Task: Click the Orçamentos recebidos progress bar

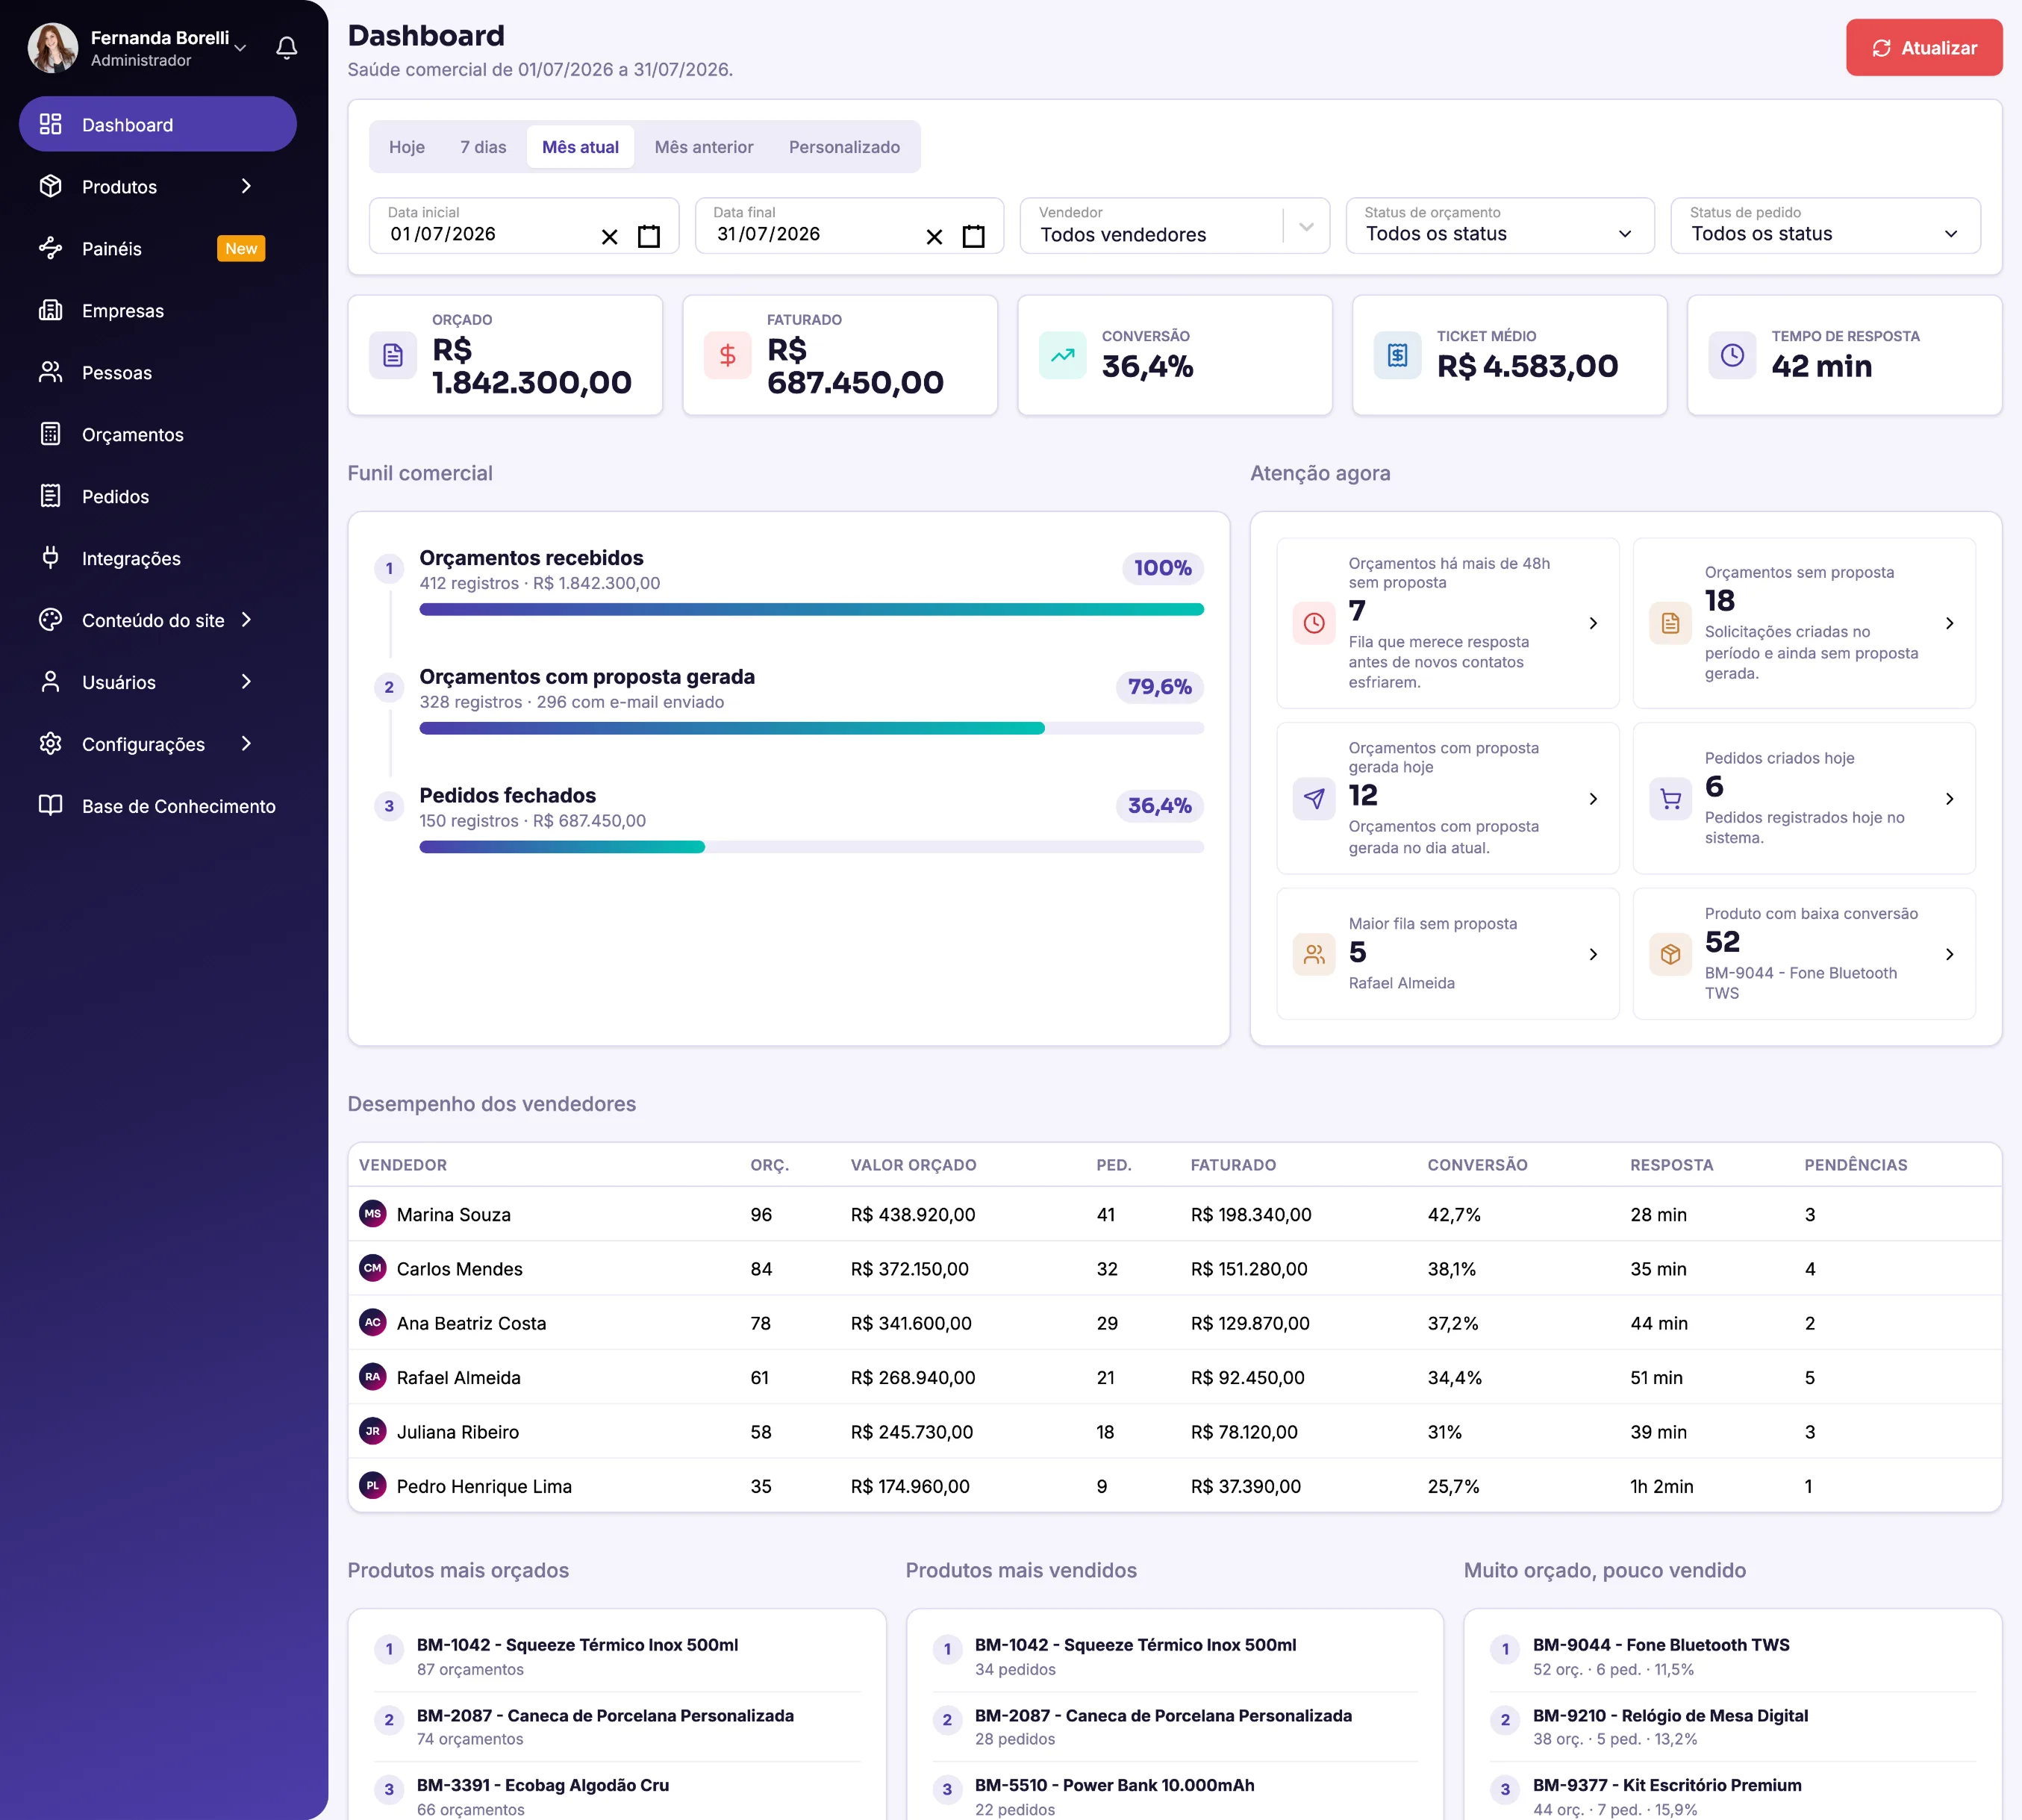Action: [811, 609]
